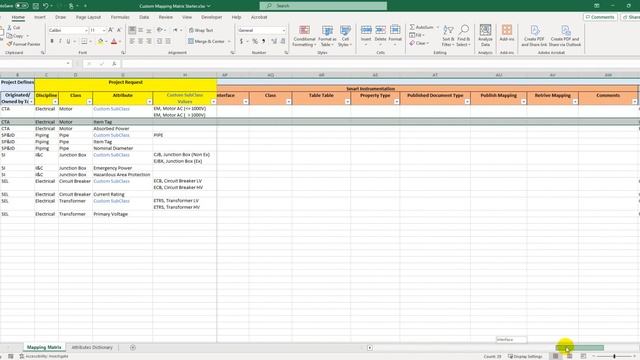Click the horizontal scrollbar thumb

click(580, 348)
